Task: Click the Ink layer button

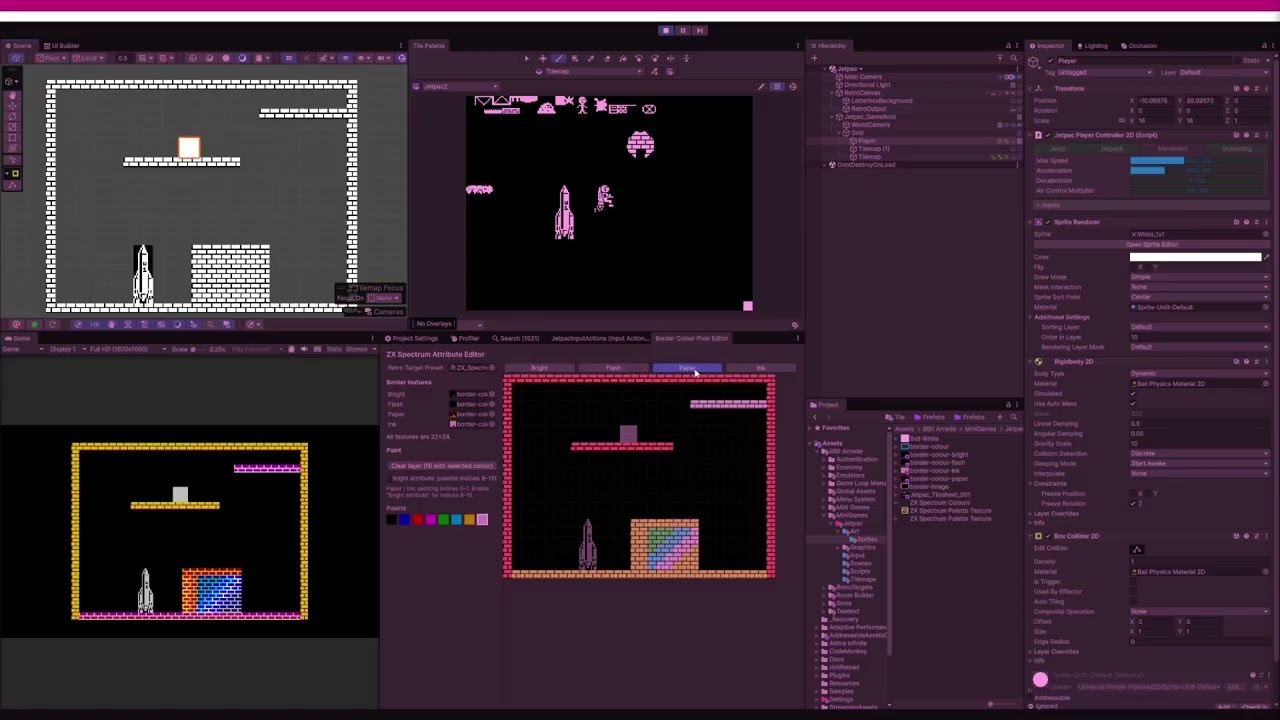Action: pos(761,368)
